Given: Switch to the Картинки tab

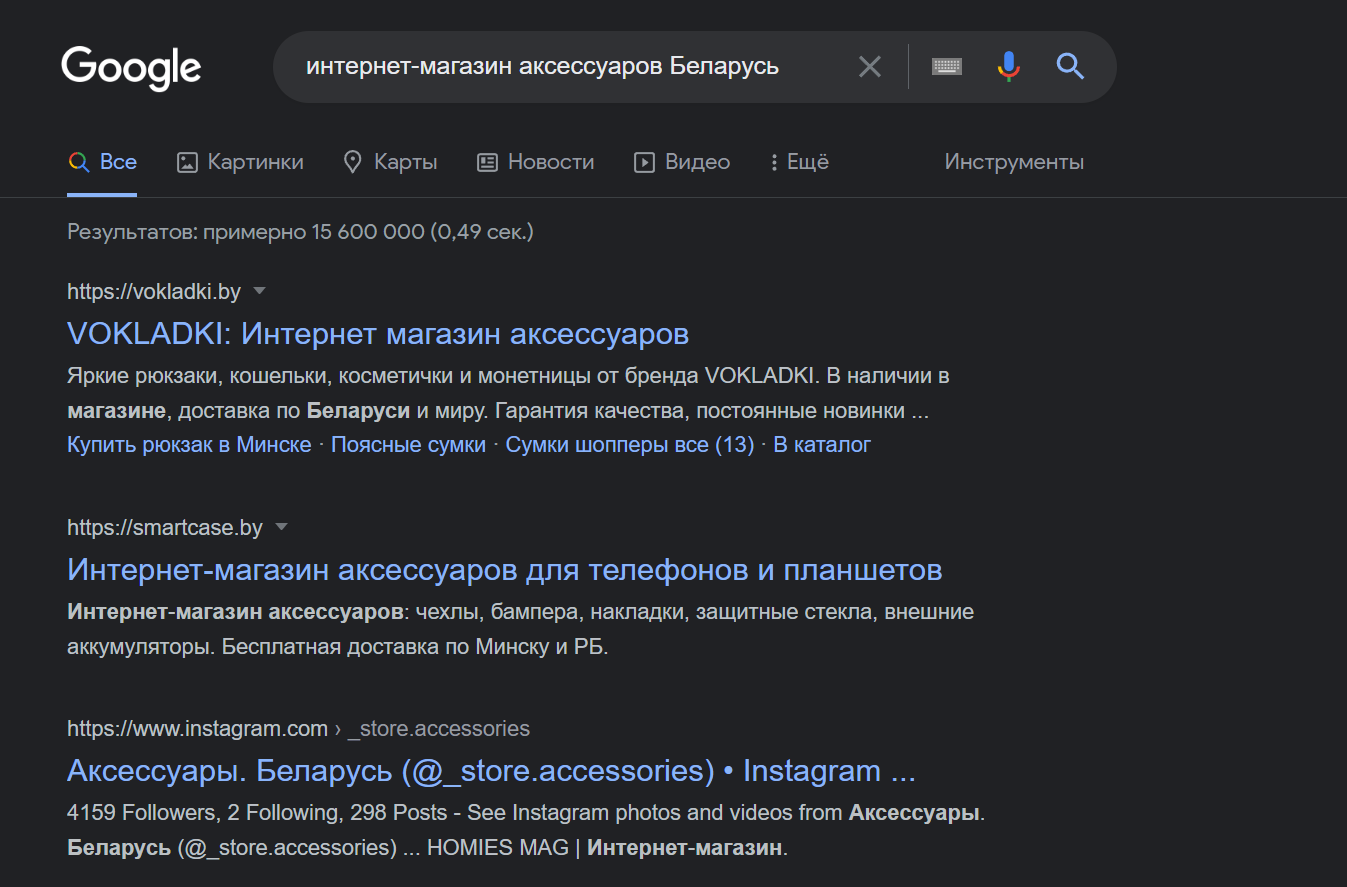Looking at the screenshot, I should click(240, 162).
